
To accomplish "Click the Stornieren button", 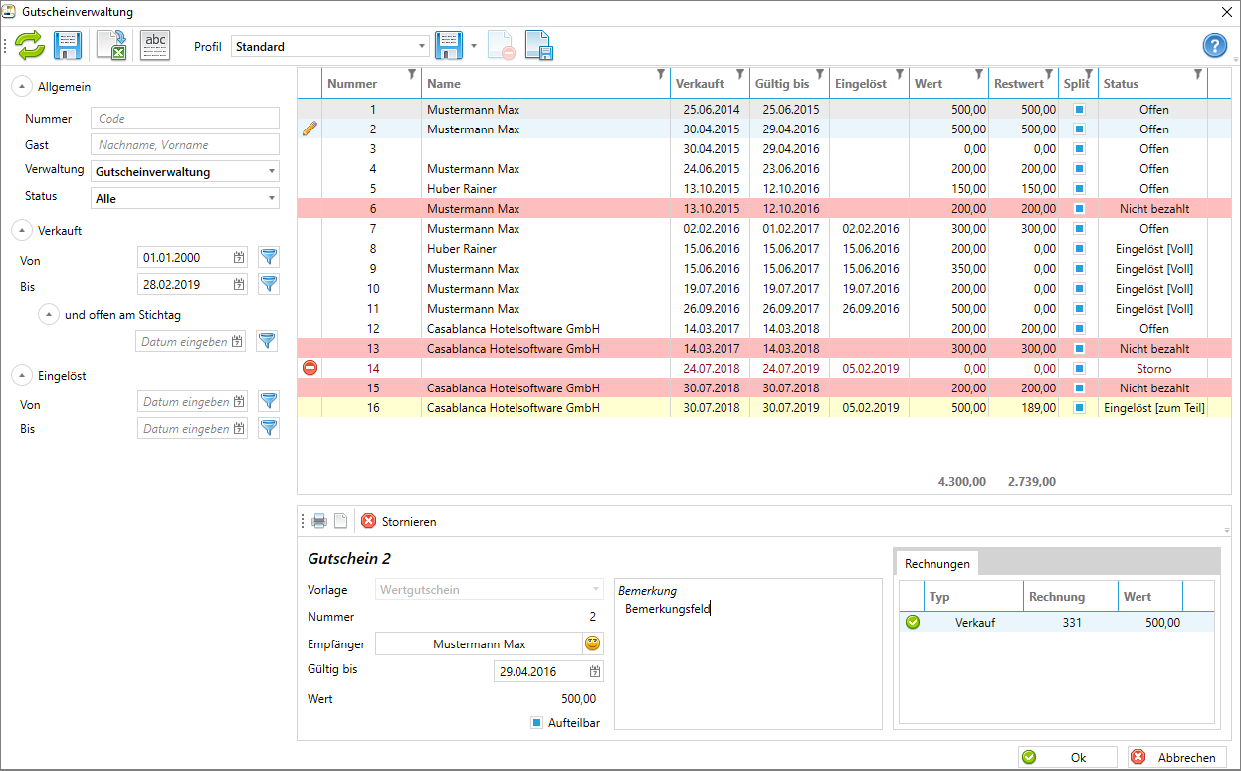I will pos(399,521).
